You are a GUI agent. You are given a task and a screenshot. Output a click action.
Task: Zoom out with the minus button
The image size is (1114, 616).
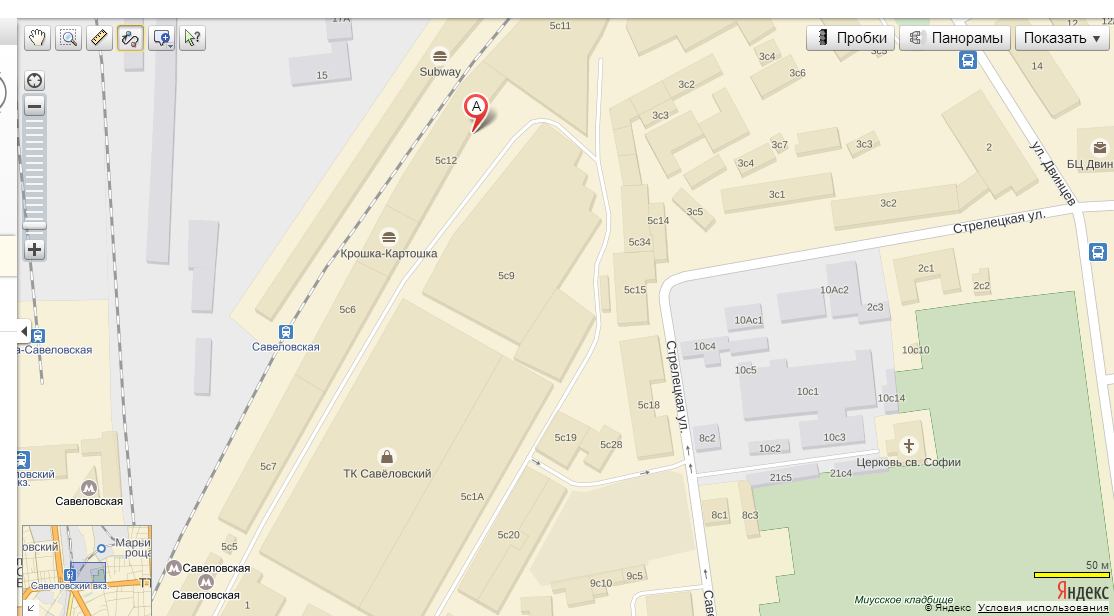coord(35,107)
